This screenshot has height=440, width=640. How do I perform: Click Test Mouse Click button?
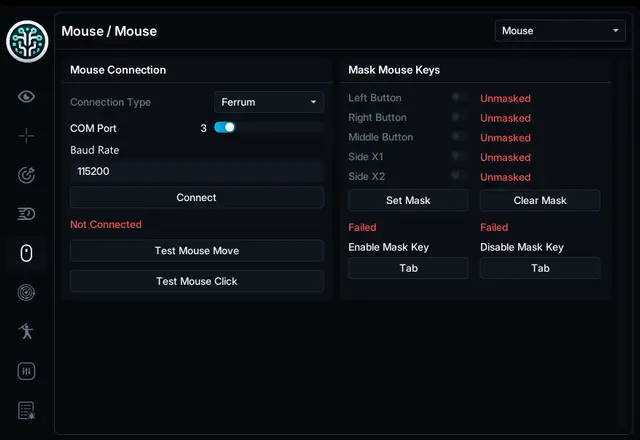[197, 281]
